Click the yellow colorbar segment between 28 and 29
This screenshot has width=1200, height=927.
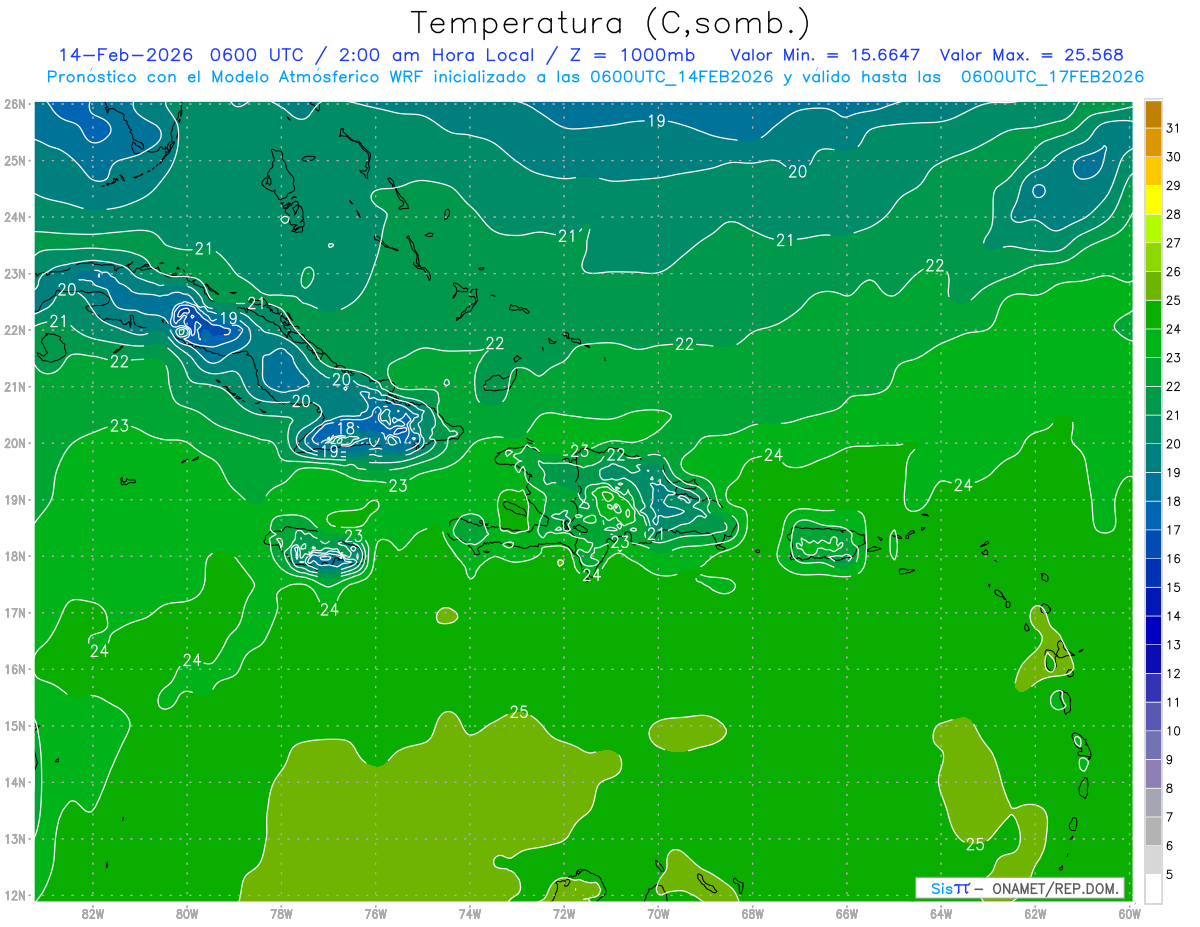[1153, 199]
